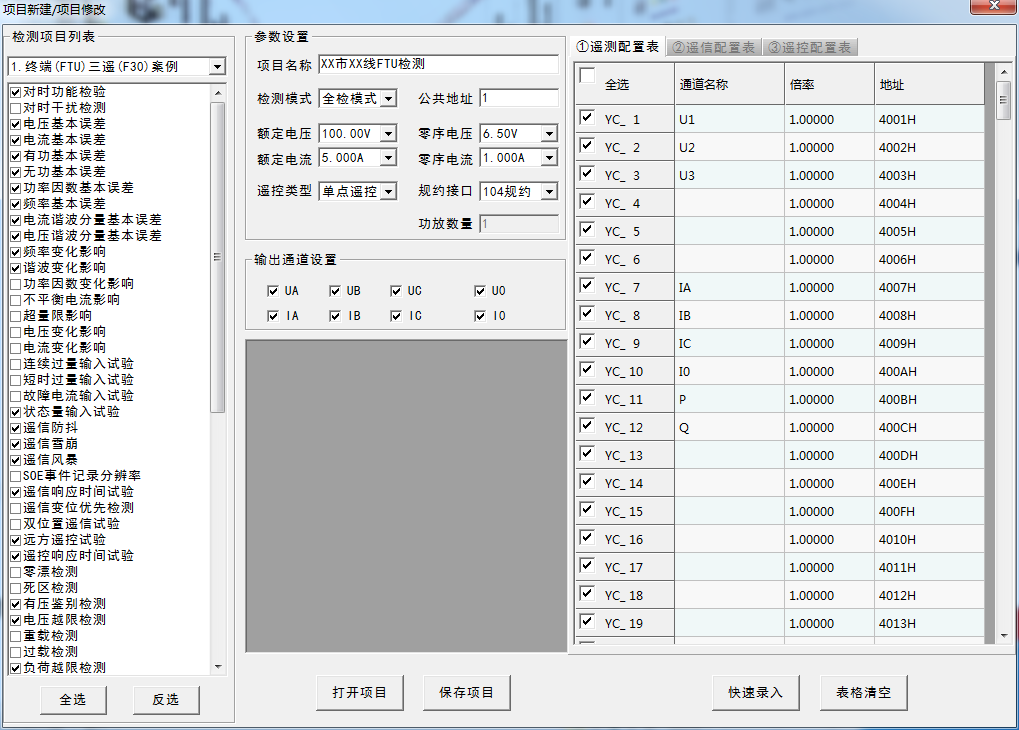Close the project dialog window
The width and height of the screenshot is (1019, 730).
click(994, 7)
